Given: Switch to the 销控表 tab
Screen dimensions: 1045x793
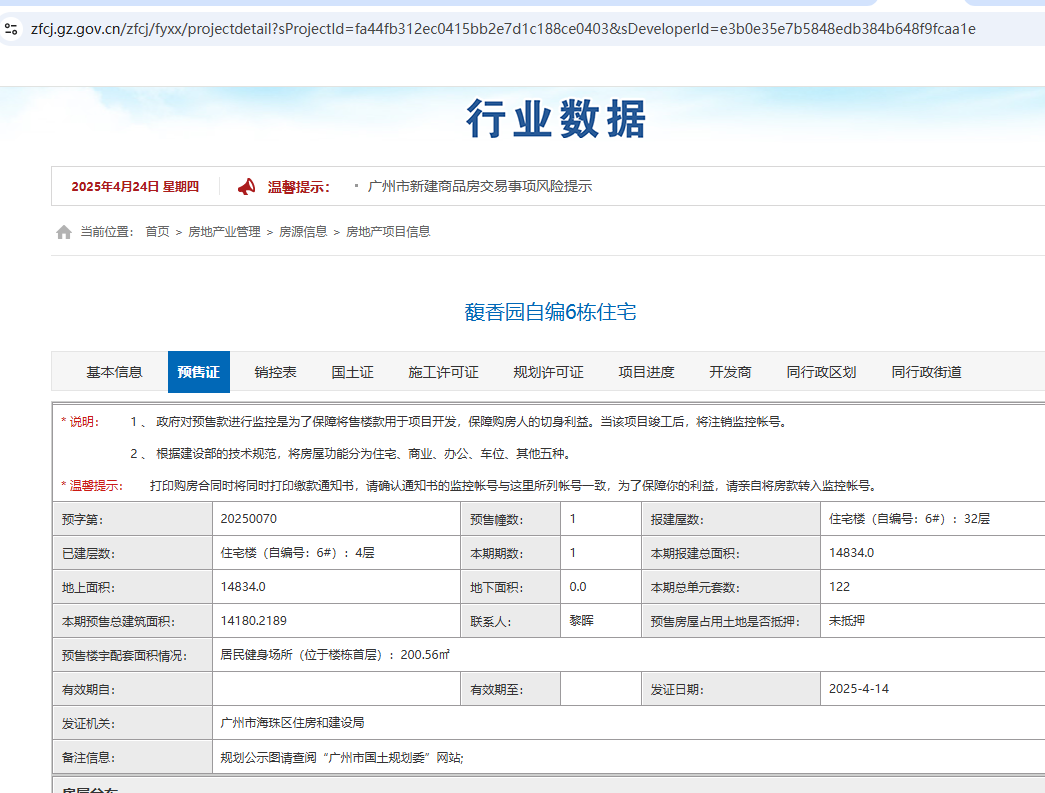Looking at the screenshot, I should tap(275, 372).
